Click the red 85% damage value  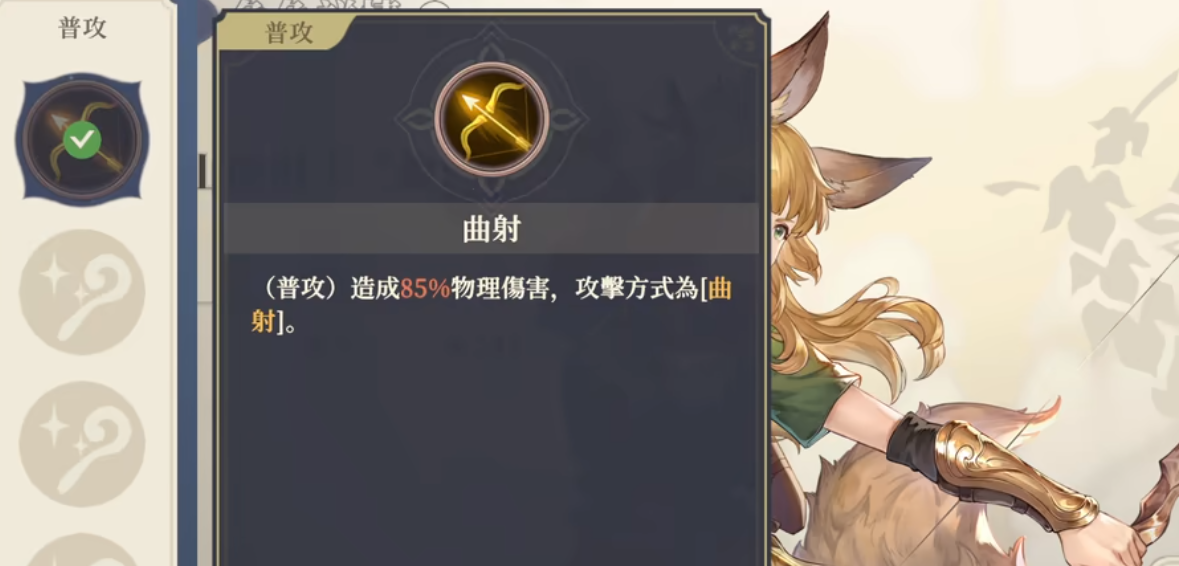pyautogui.click(x=425, y=290)
